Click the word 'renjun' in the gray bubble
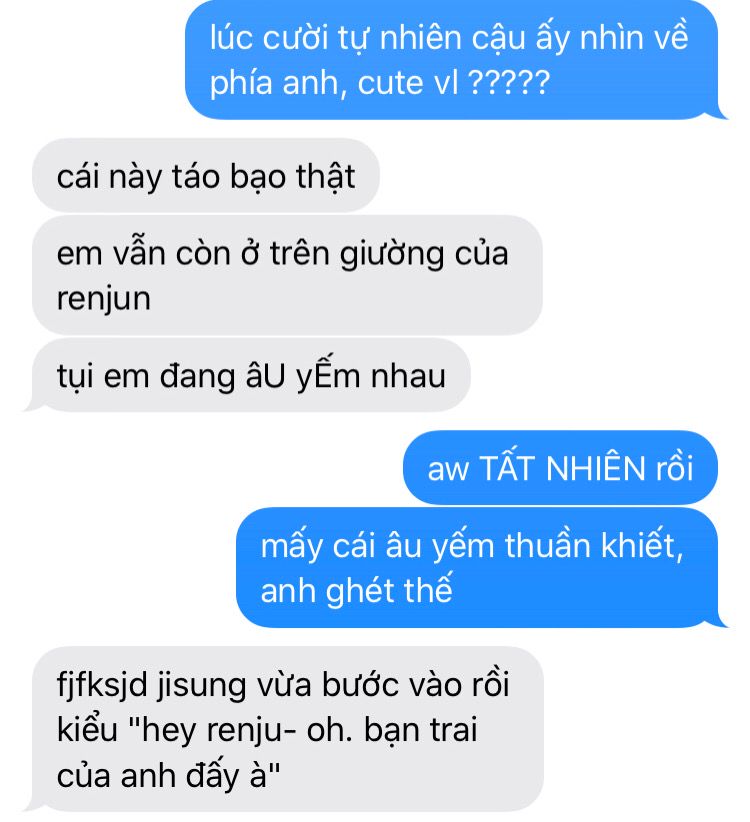This screenshot has height=822, width=750. coord(104,299)
